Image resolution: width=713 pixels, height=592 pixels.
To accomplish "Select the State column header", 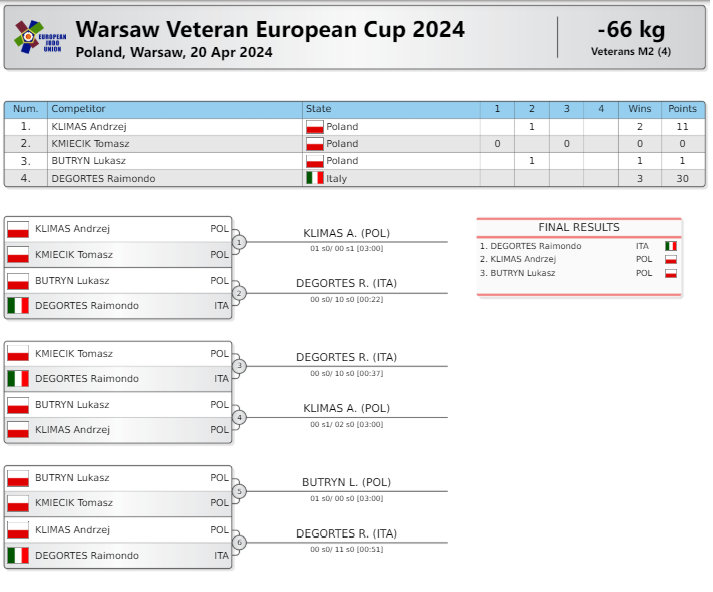I will tap(391, 109).
